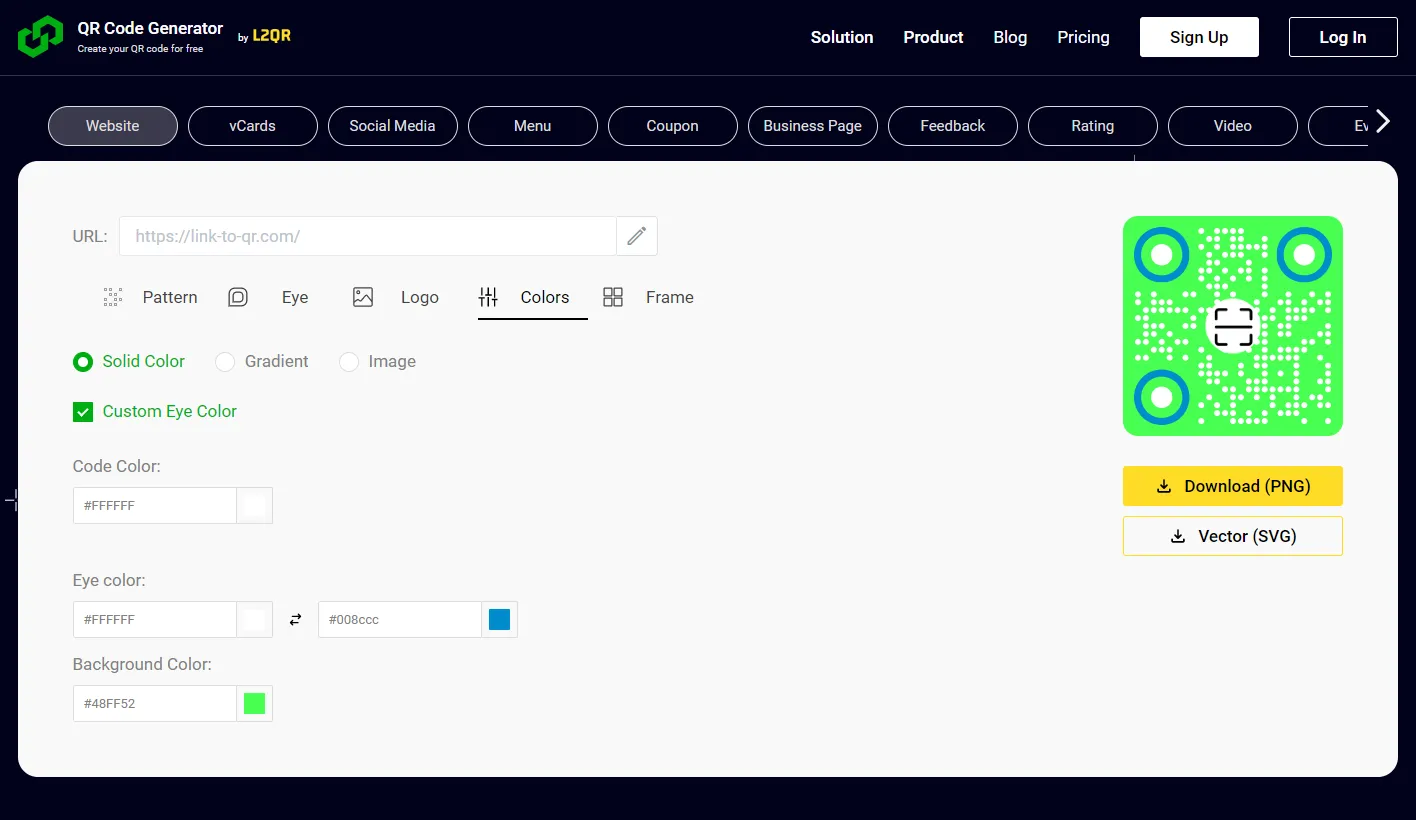1416x820 pixels.
Task: Open the Frame settings tab
Action: [x=648, y=297]
